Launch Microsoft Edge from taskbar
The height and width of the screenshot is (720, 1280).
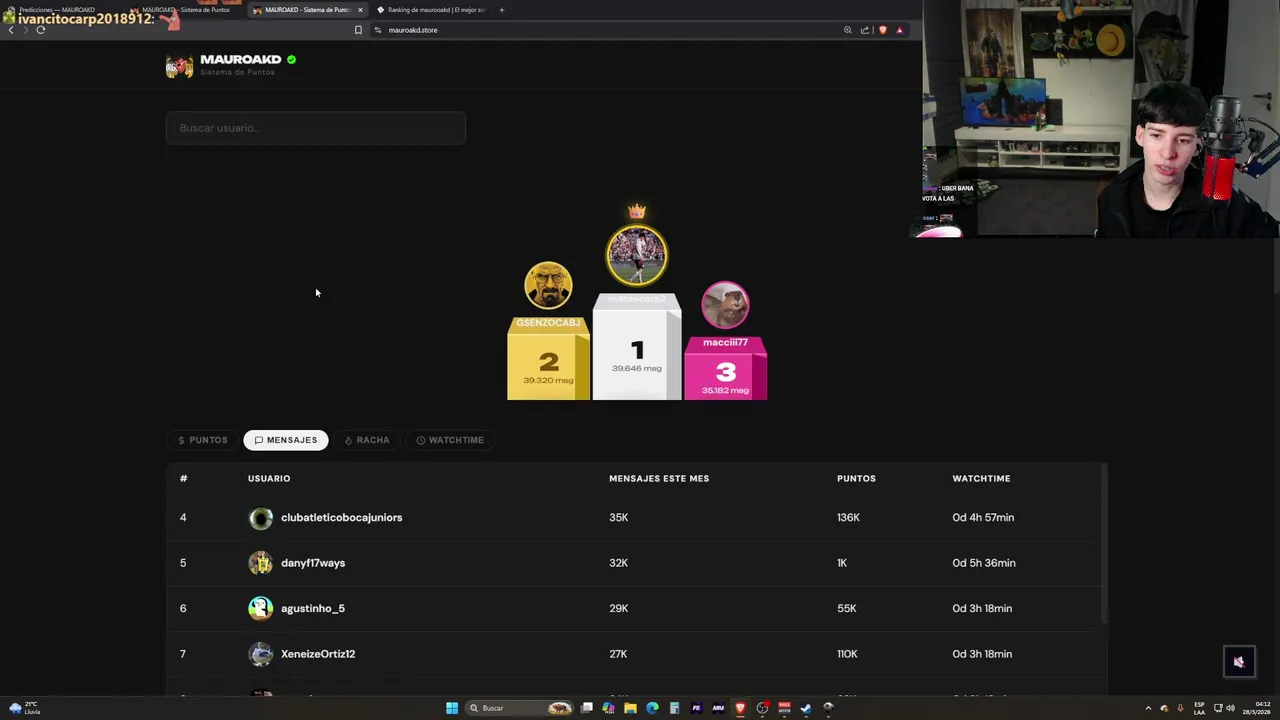point(652,708)
